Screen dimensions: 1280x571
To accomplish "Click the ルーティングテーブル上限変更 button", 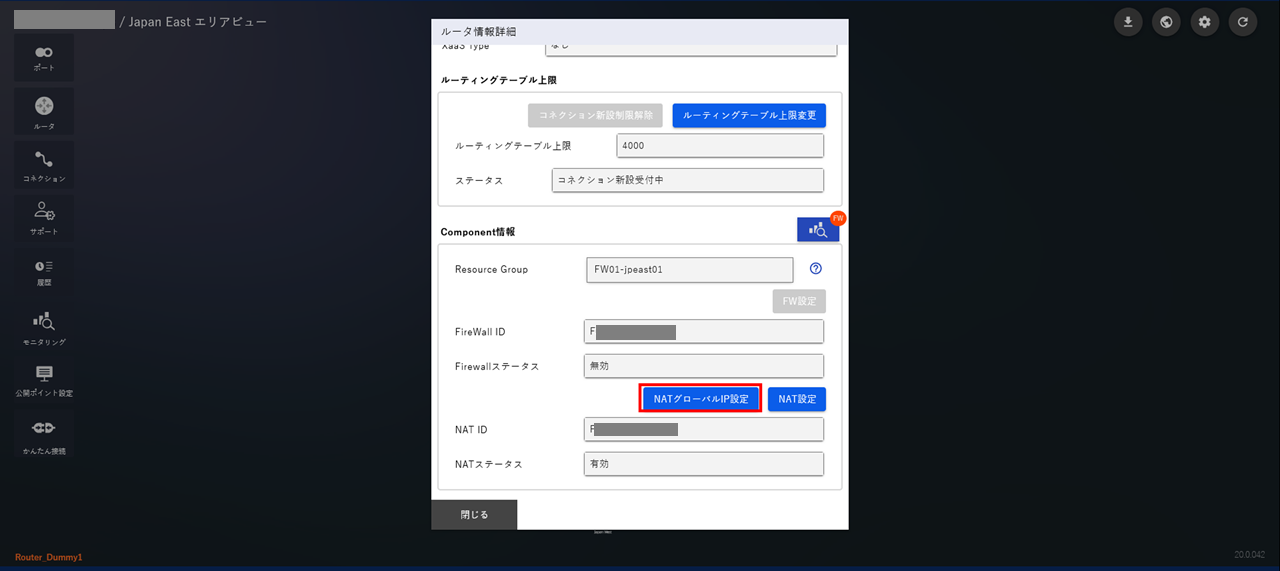I will (x=749, y=115).
